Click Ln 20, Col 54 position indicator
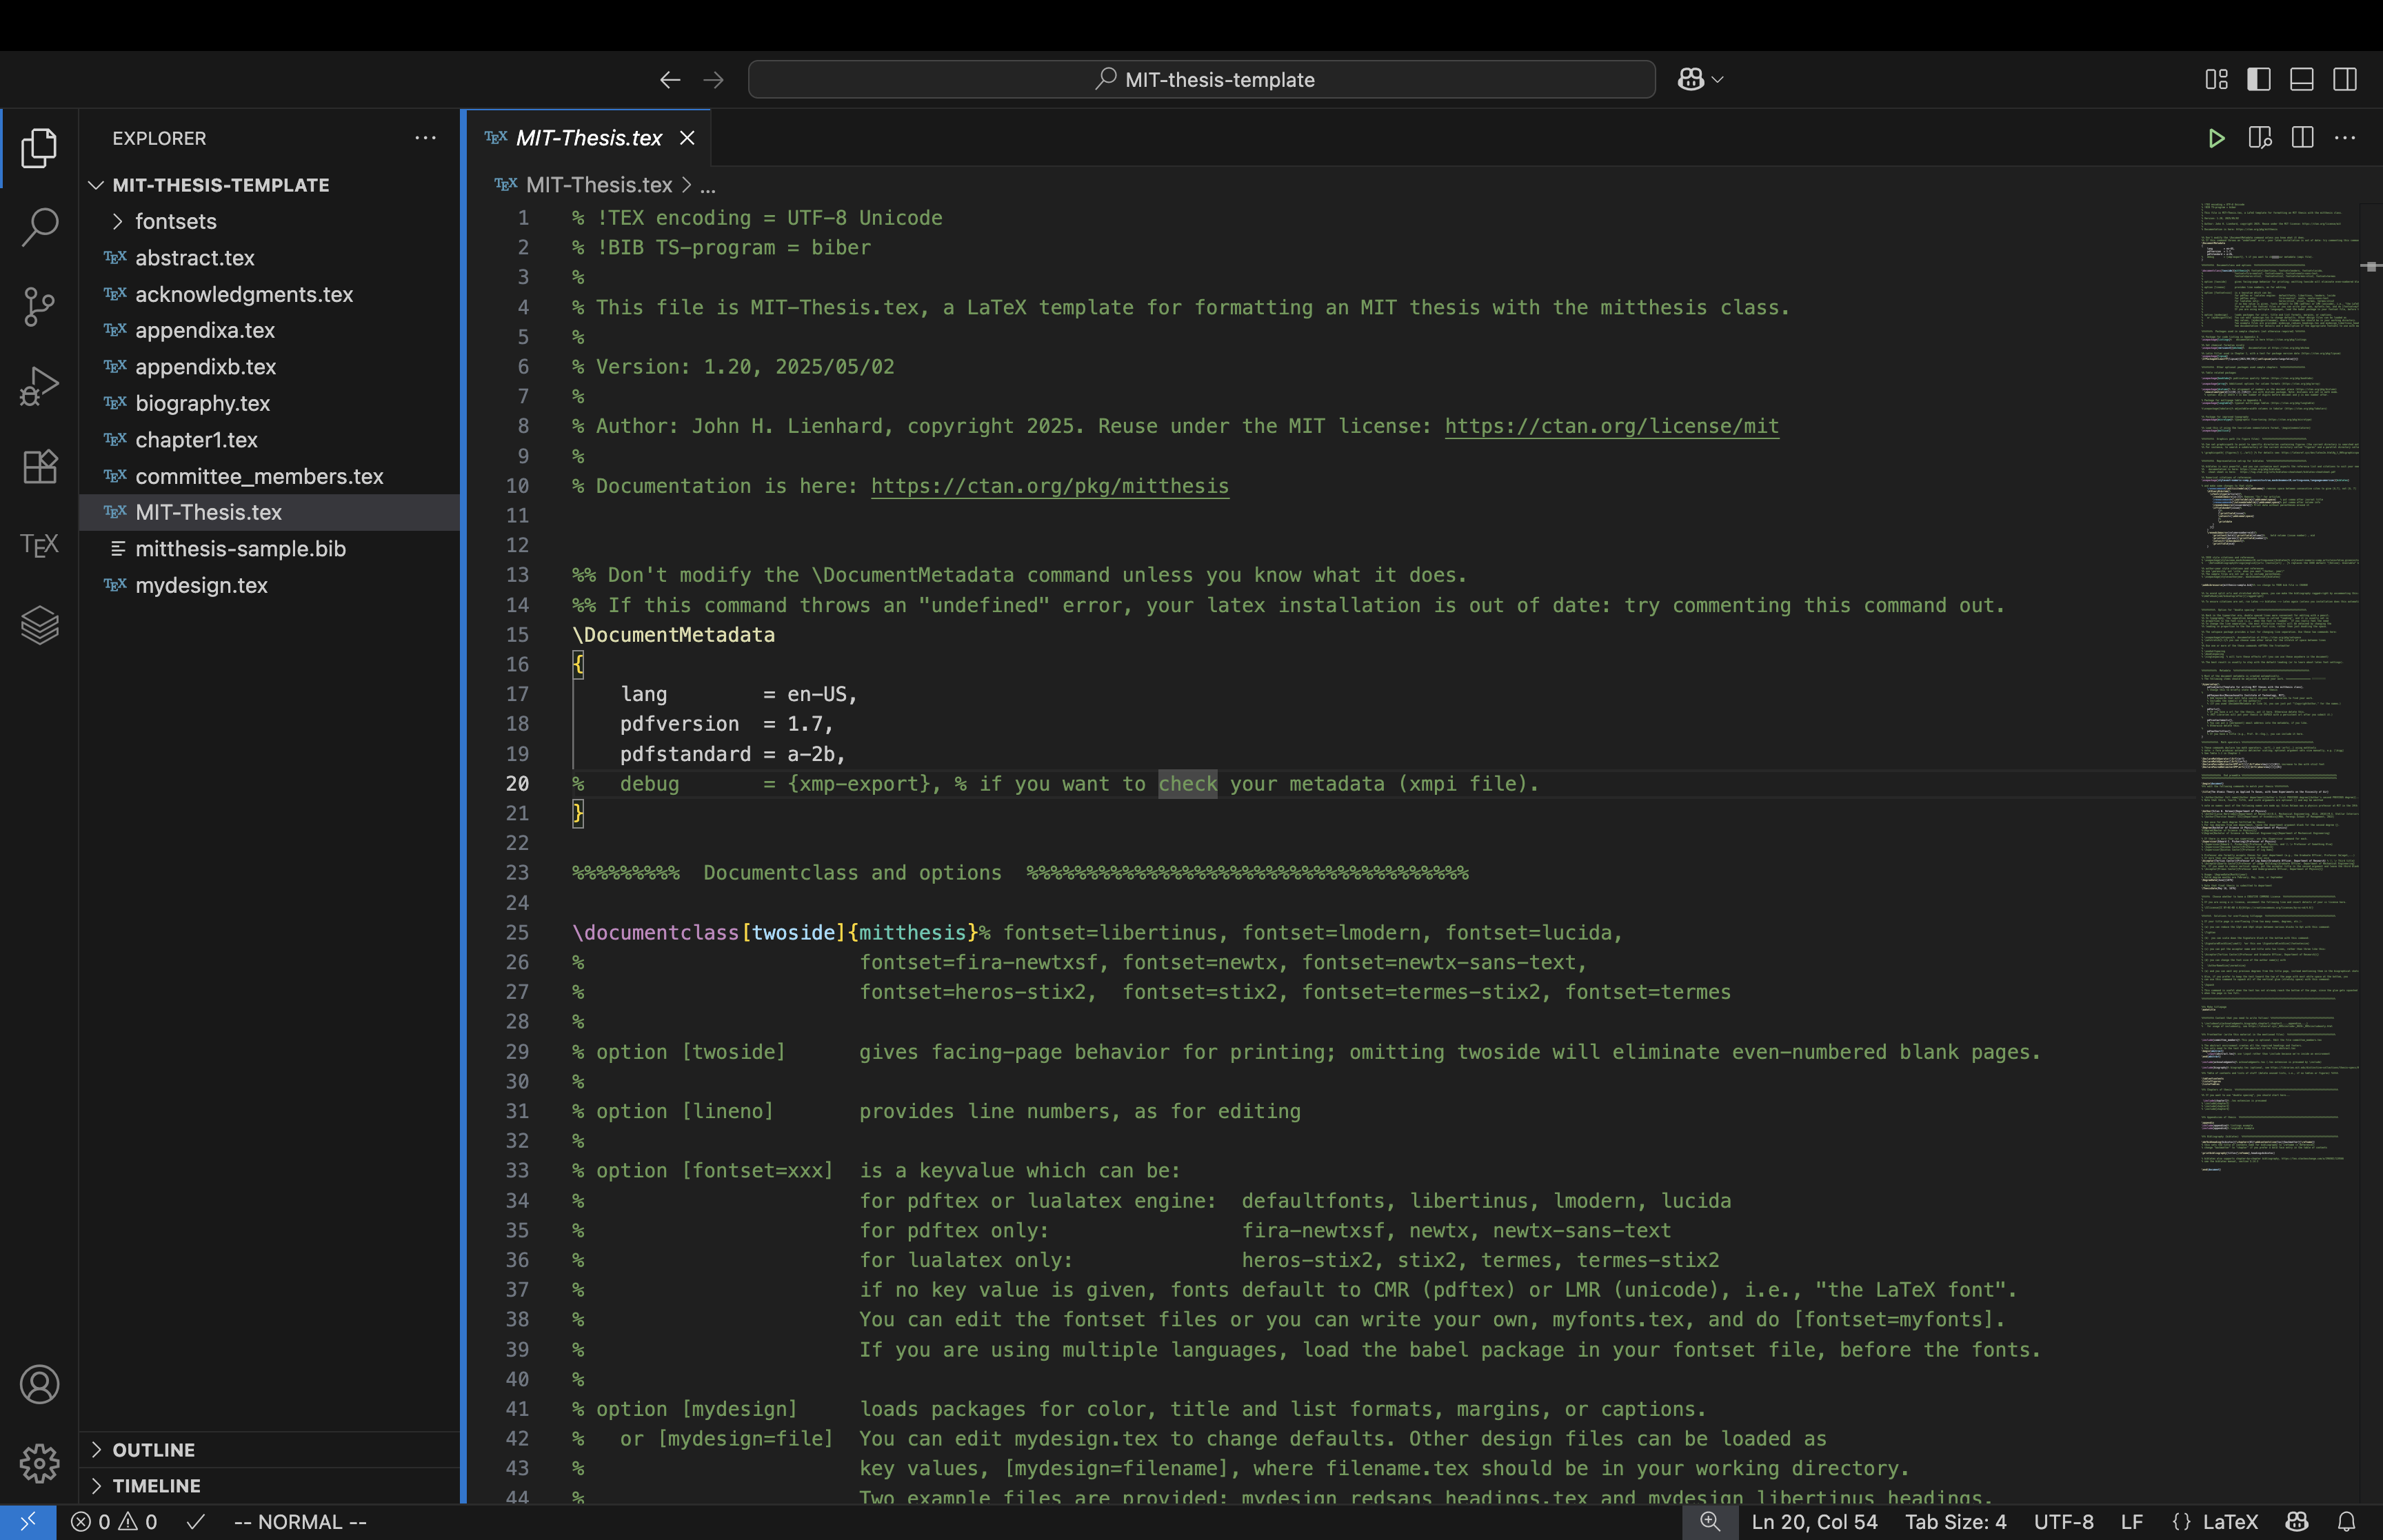2383x1540 pixels. pyautogui.click(x=1814, y=1522)
